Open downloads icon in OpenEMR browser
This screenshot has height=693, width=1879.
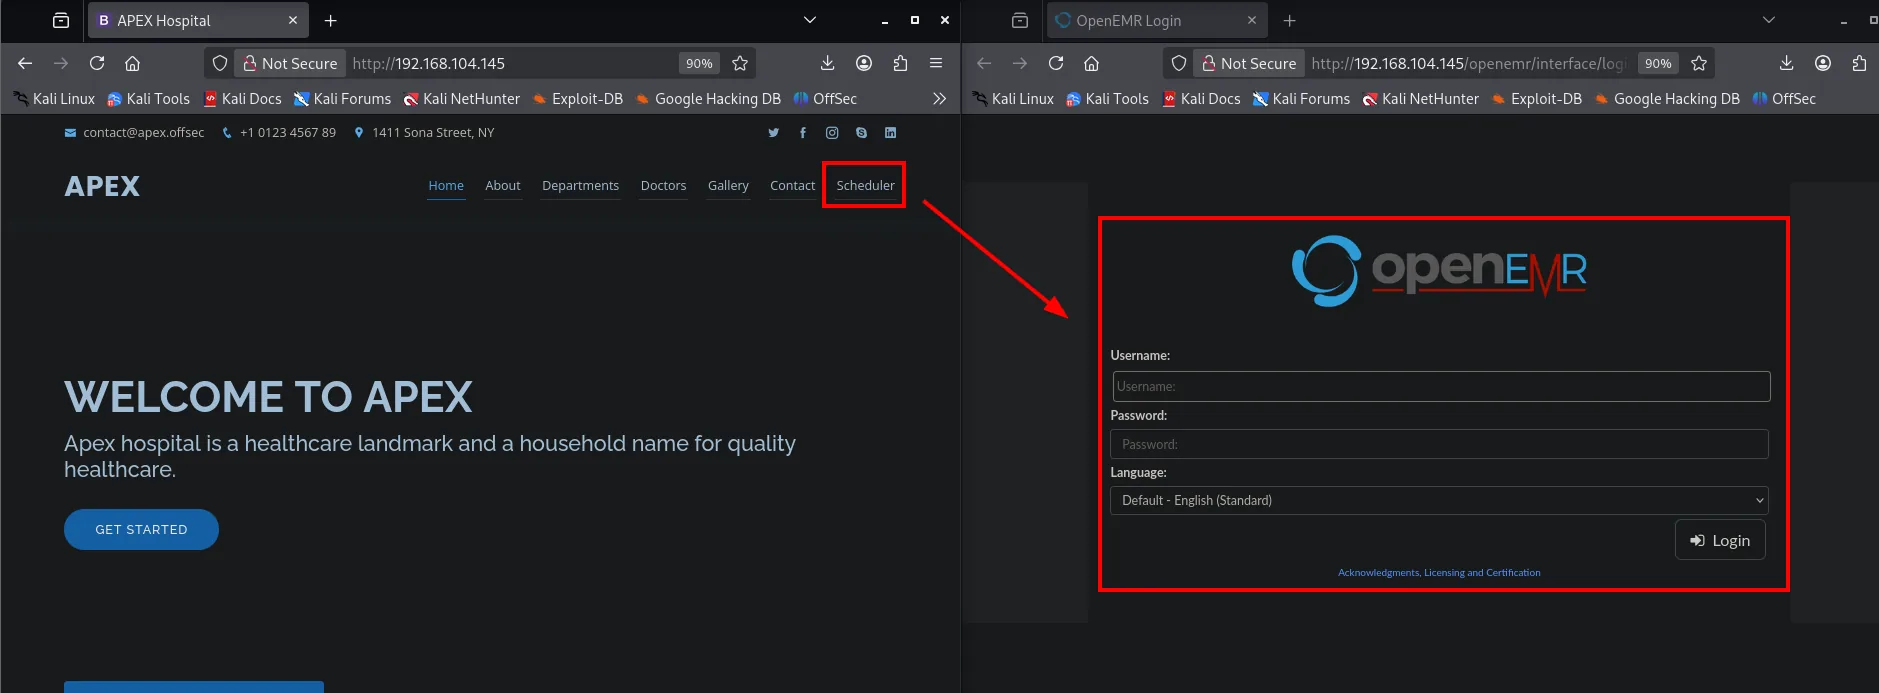click(x=1786, y=63)
